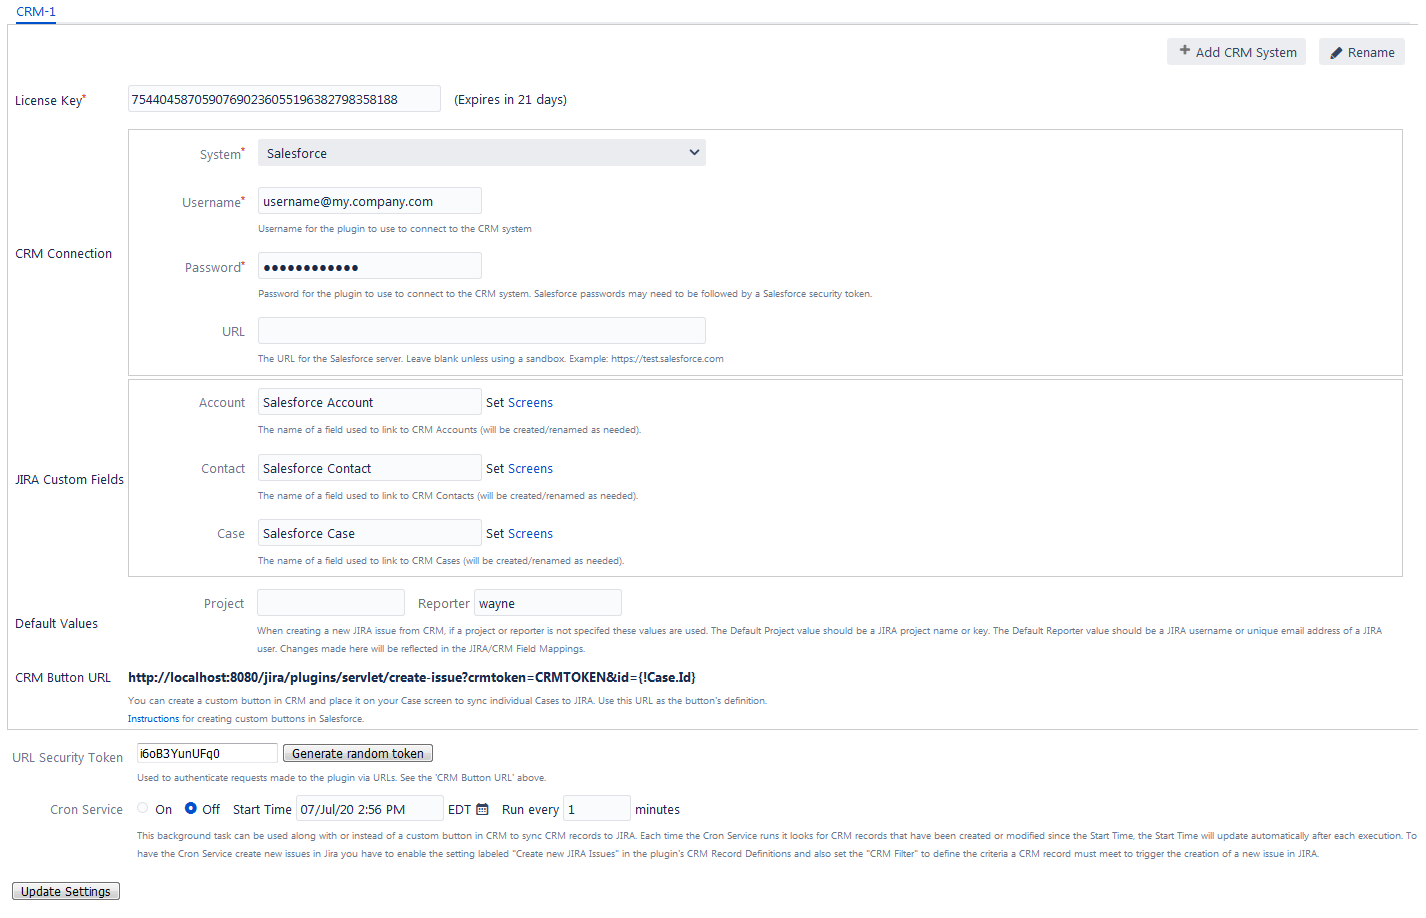Select the Cron Service Off option
Screen dimensions: 1426x918
[191, 809]
